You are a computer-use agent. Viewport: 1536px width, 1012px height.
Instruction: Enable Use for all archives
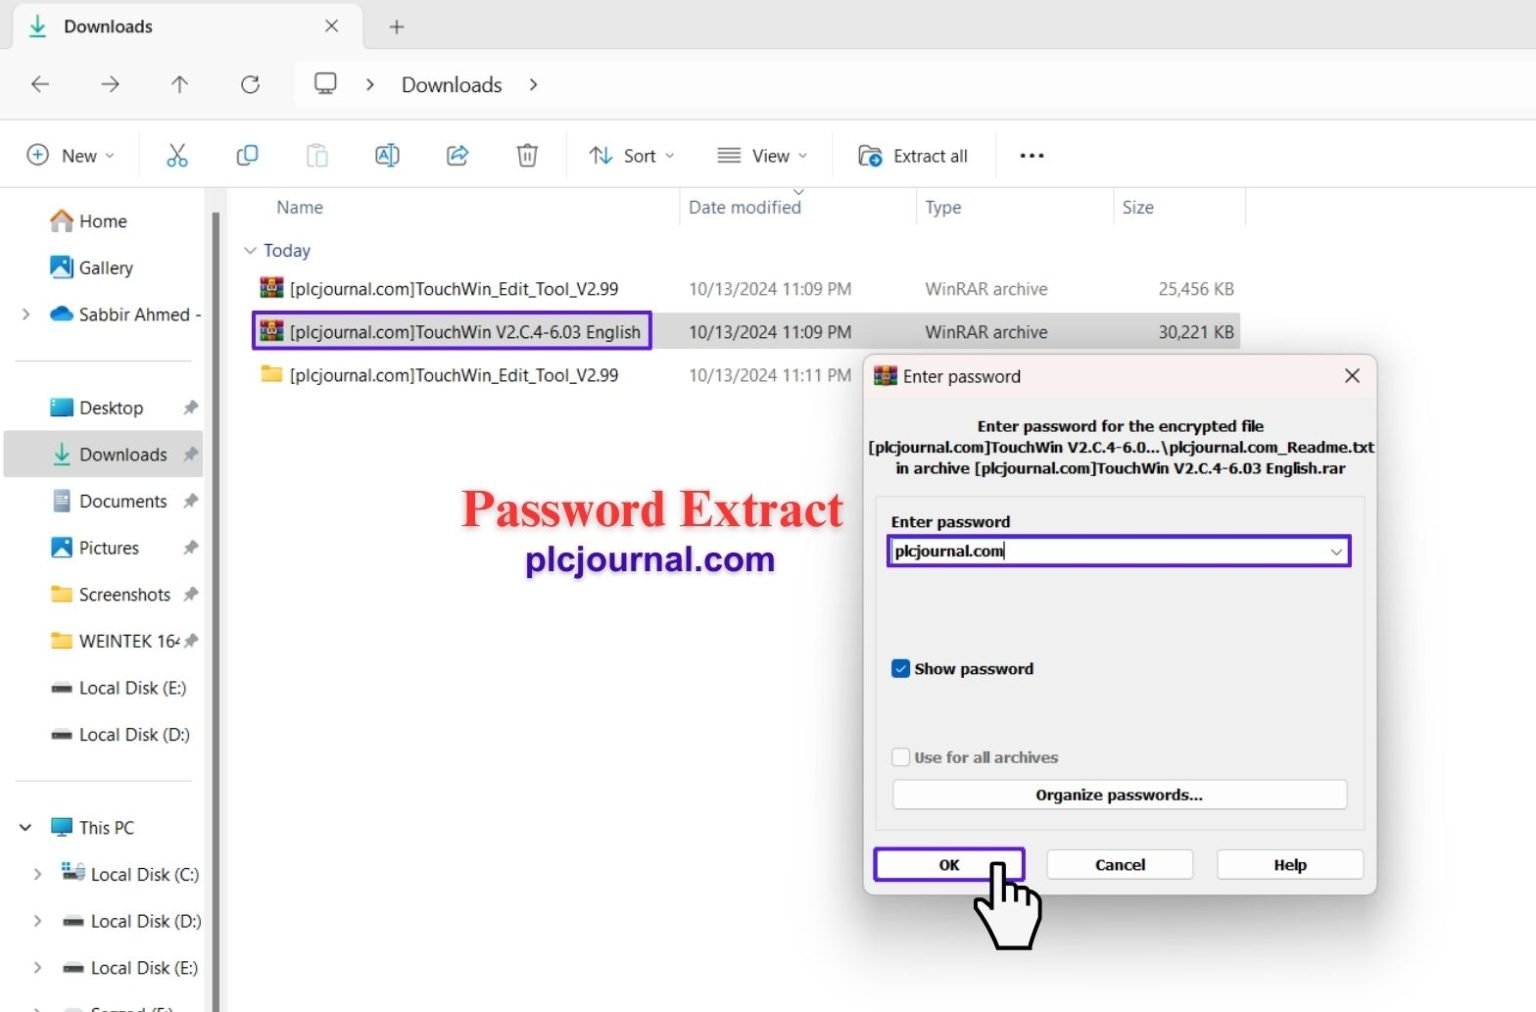[901, 757]
